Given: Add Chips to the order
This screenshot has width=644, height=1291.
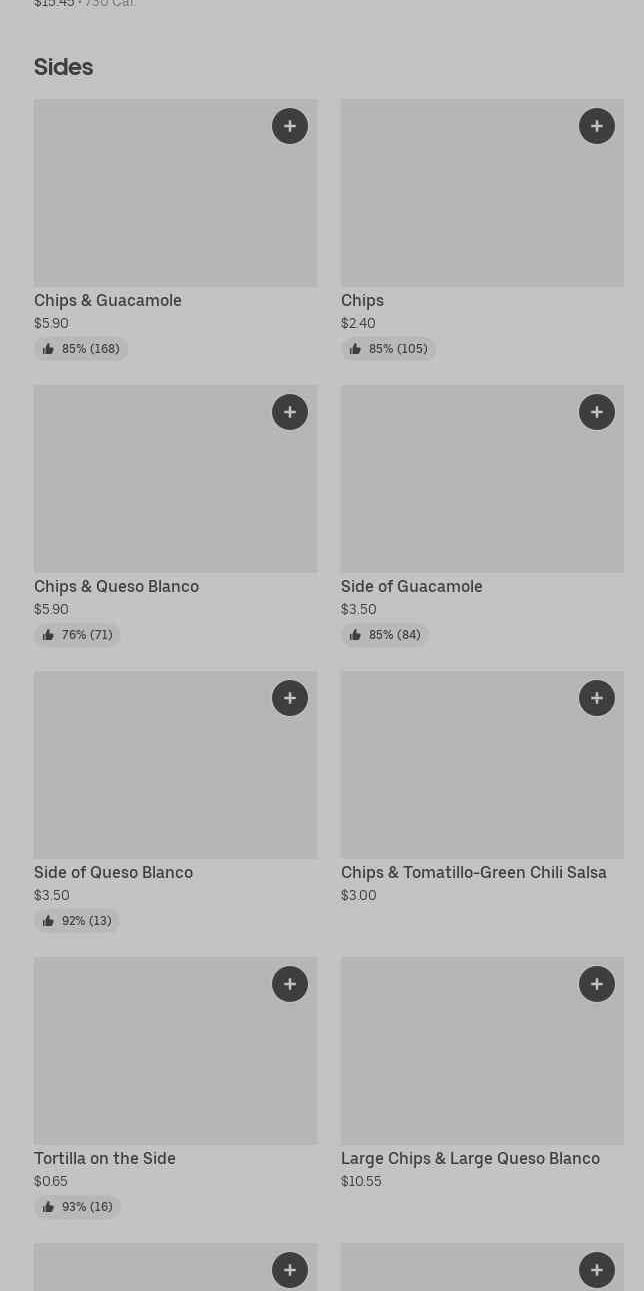Looking at the screenshot, I should (x=597, y=126).
